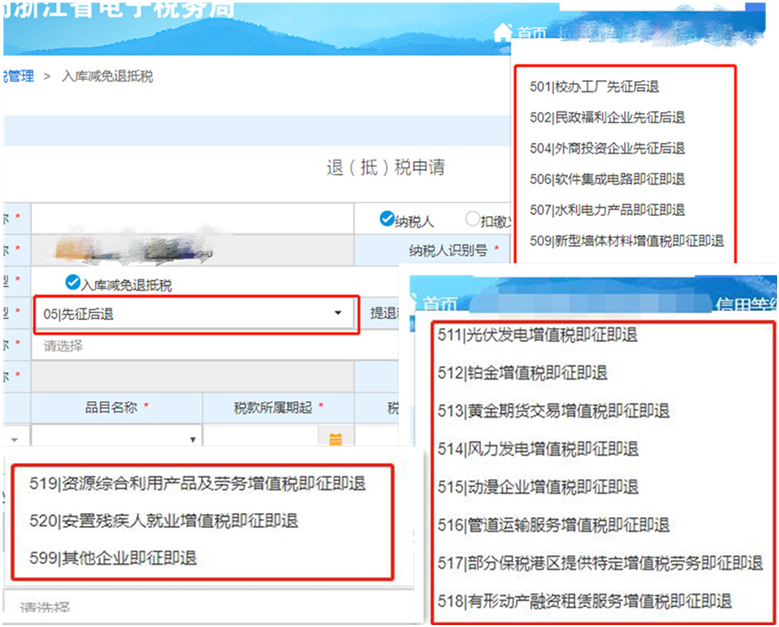Choose 513|黄金期货交易增值税即征即退 entry
The width and height of the screenshot is (779, 627).
coord(553,411)
